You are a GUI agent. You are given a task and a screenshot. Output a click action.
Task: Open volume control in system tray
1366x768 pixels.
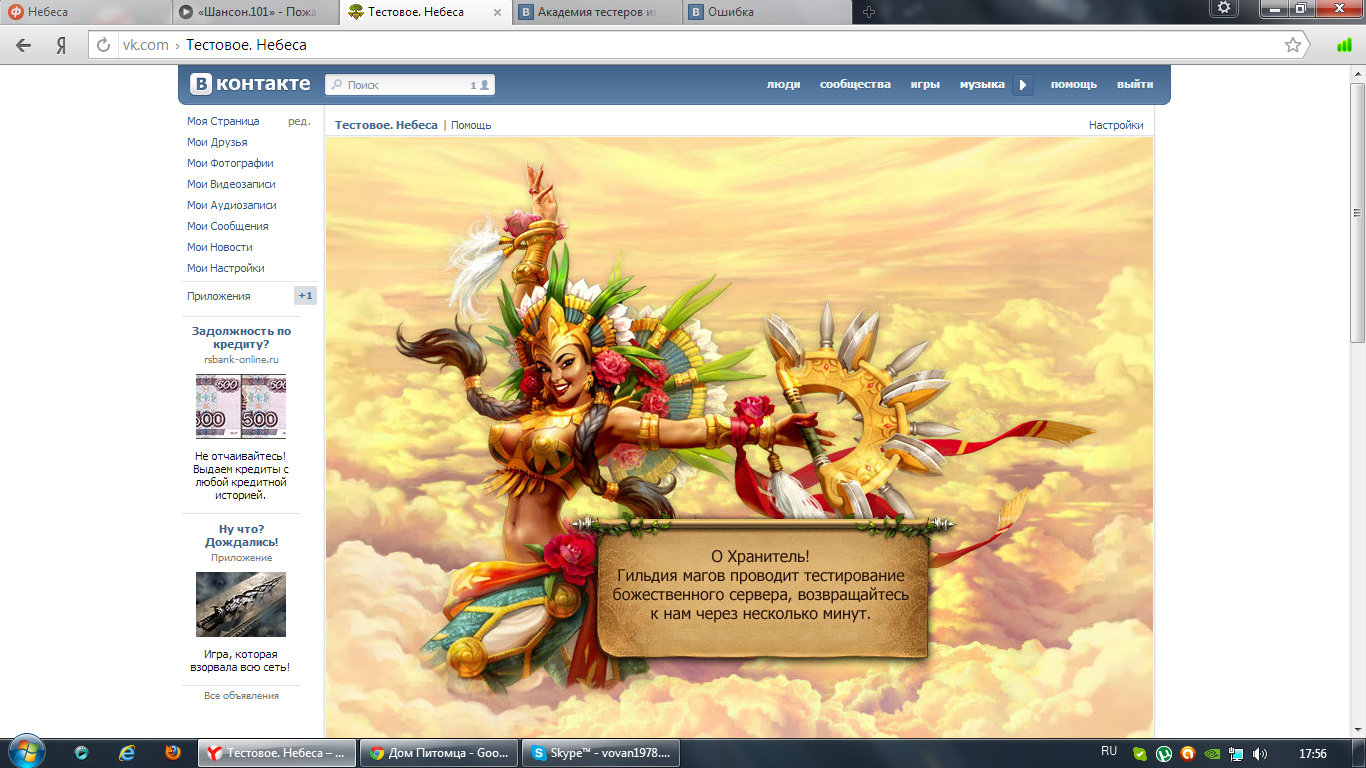click(x=1260, y=754)
